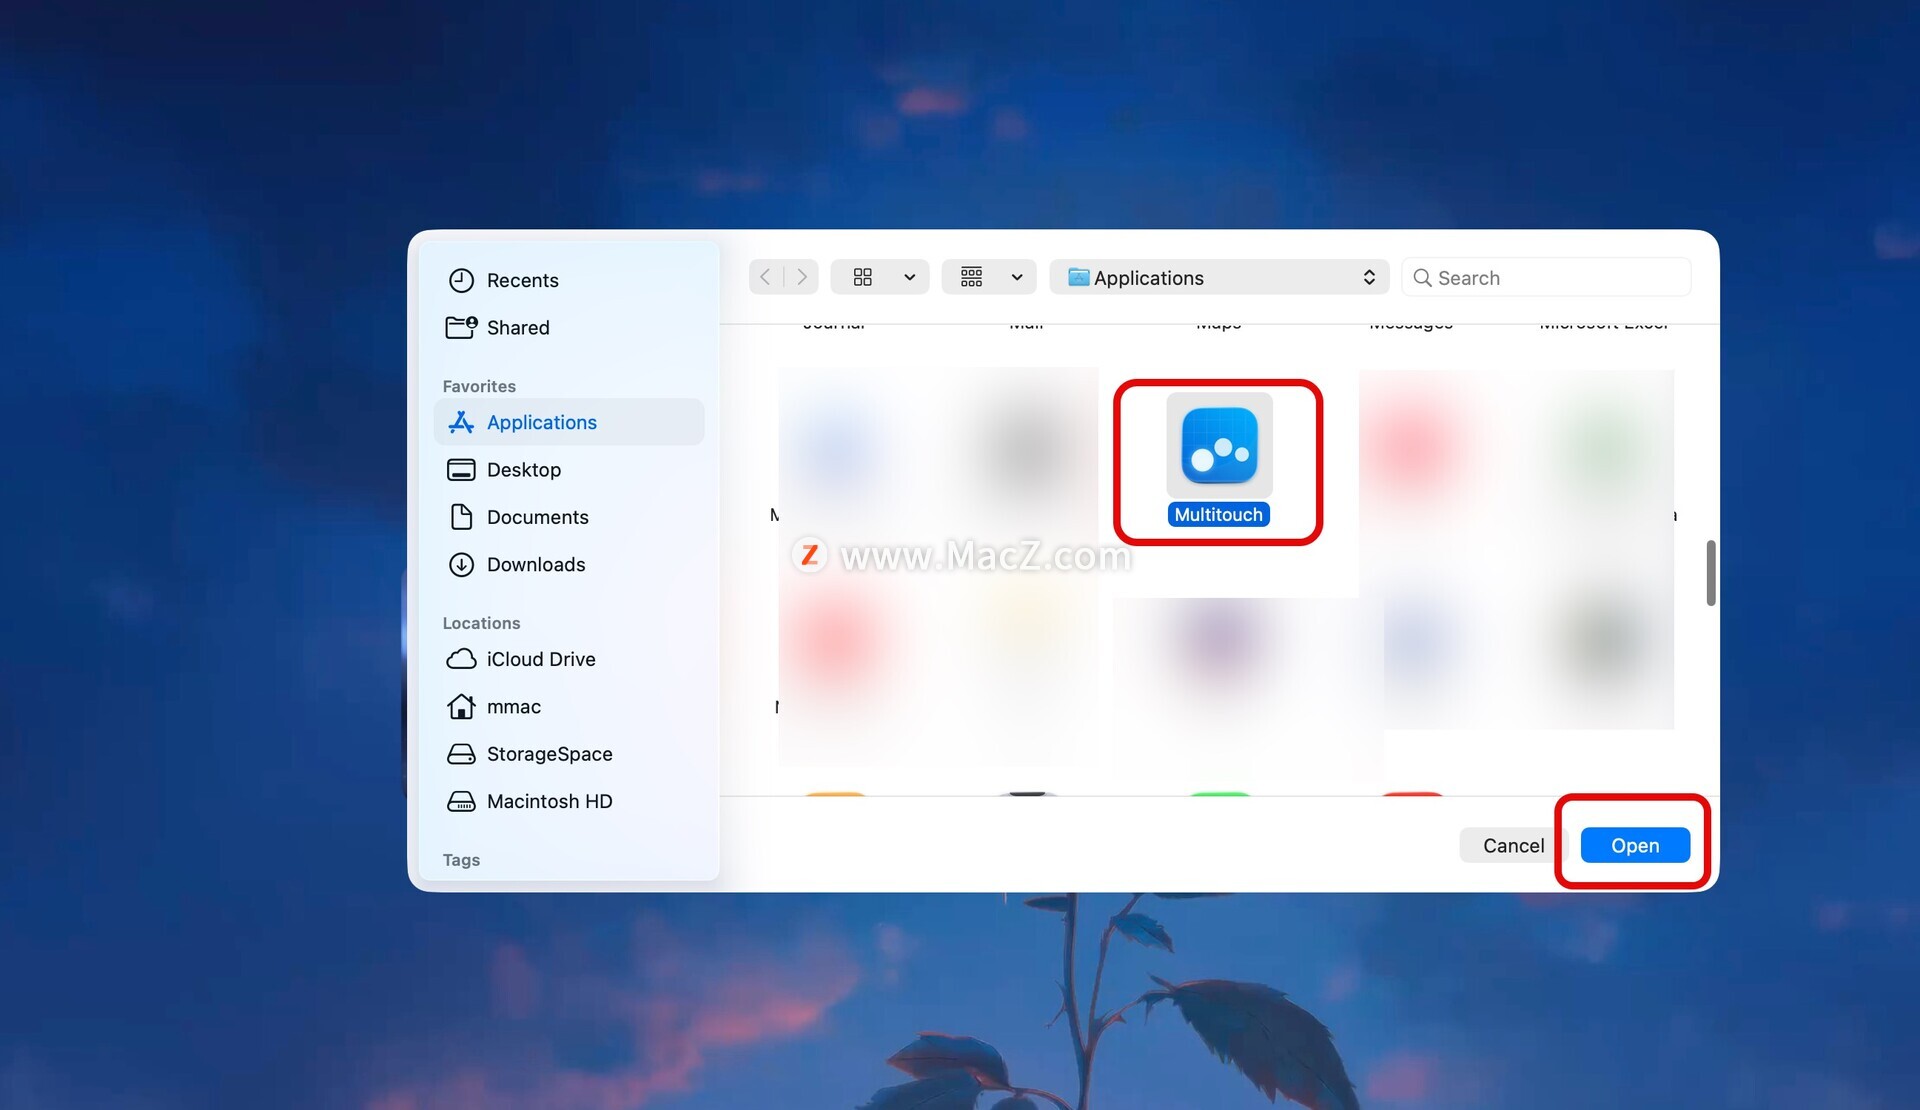Click the Multitouch file name label
This screenshot has height=1110, width=1920.
[x=1219, y=515]
